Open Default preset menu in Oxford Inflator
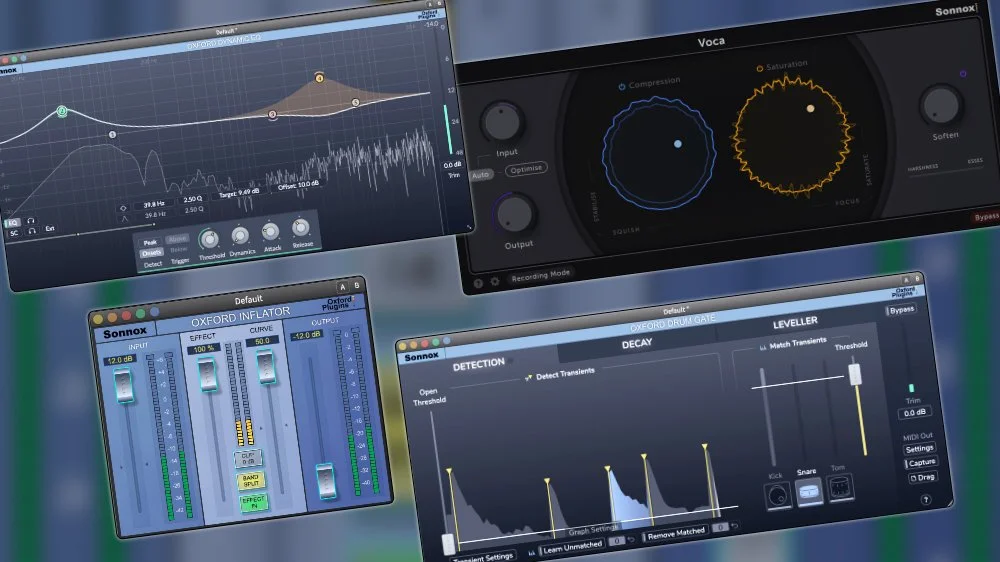 [248, 300]
